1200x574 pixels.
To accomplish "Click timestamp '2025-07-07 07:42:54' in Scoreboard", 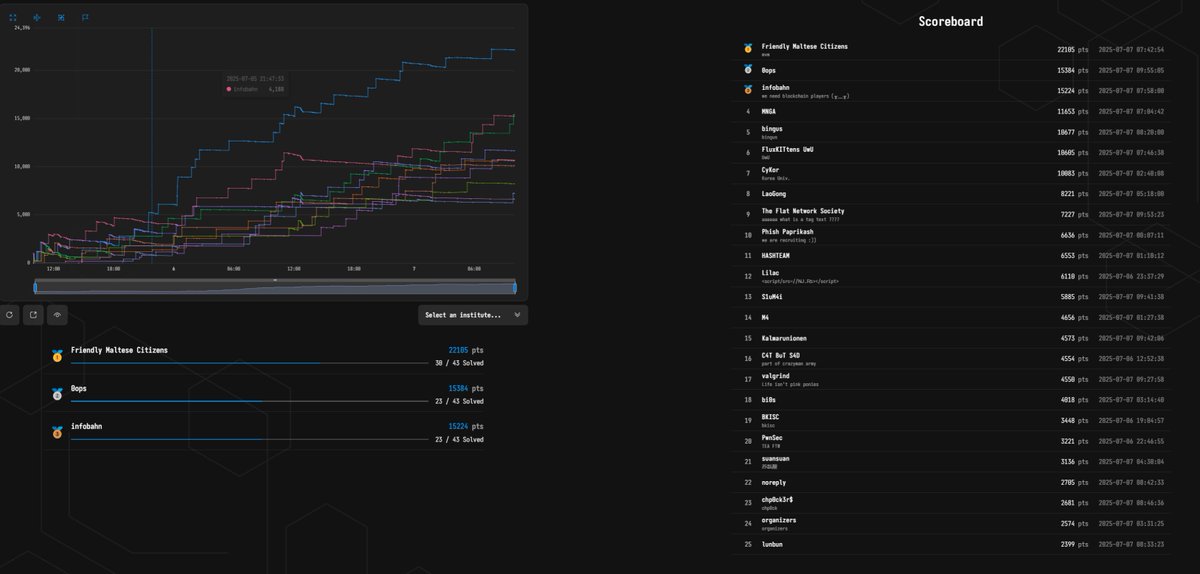I will click(x=1131, y=49).
